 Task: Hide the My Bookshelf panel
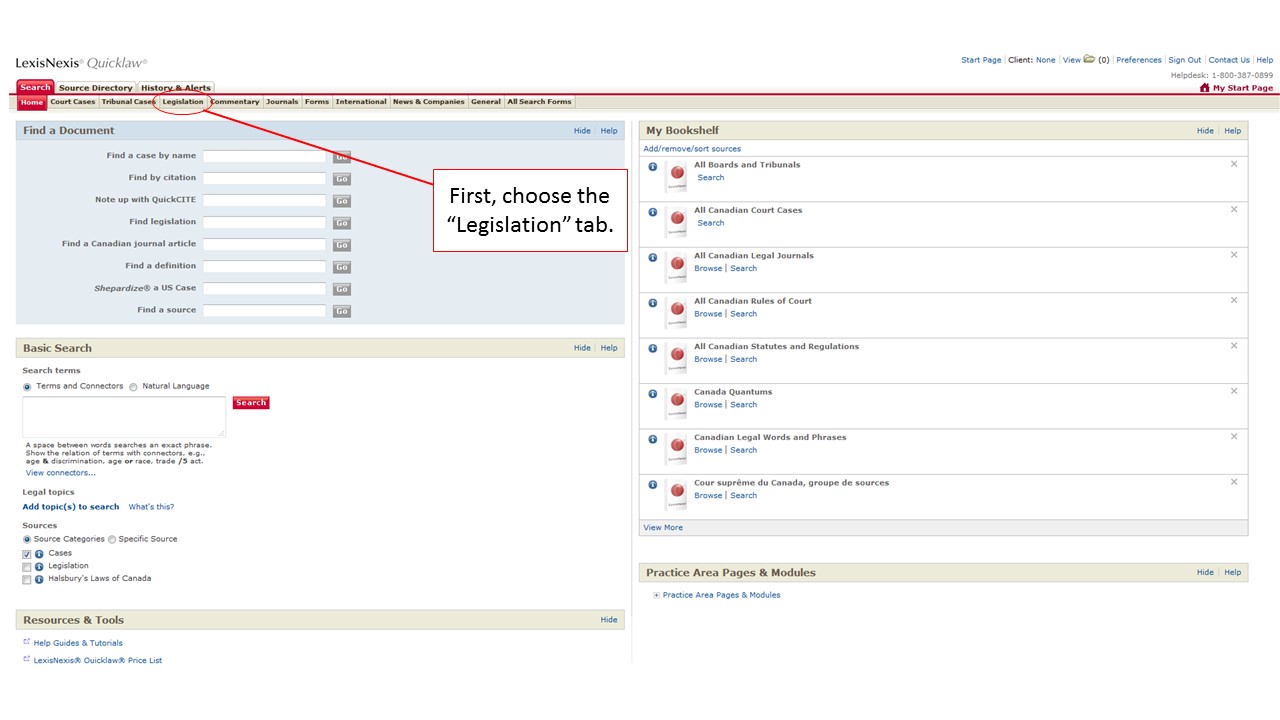point(1205,131)
